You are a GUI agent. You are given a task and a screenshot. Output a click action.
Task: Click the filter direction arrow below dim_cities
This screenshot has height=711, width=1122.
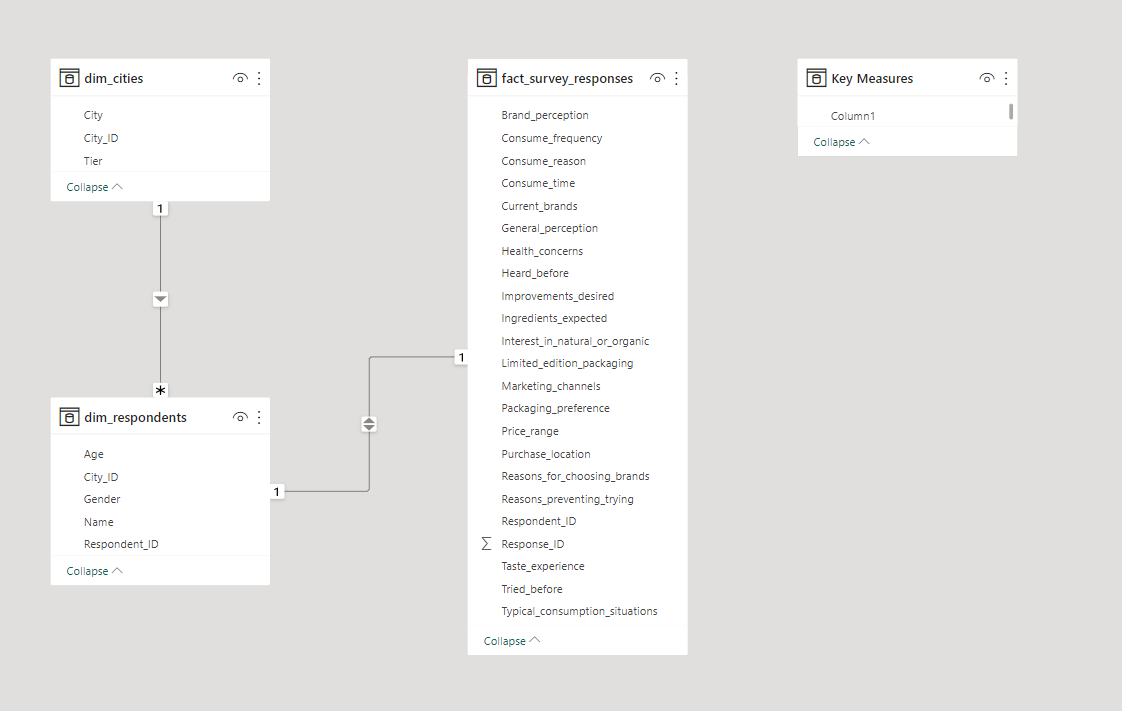pyautogui.click(x=160, y=298)
